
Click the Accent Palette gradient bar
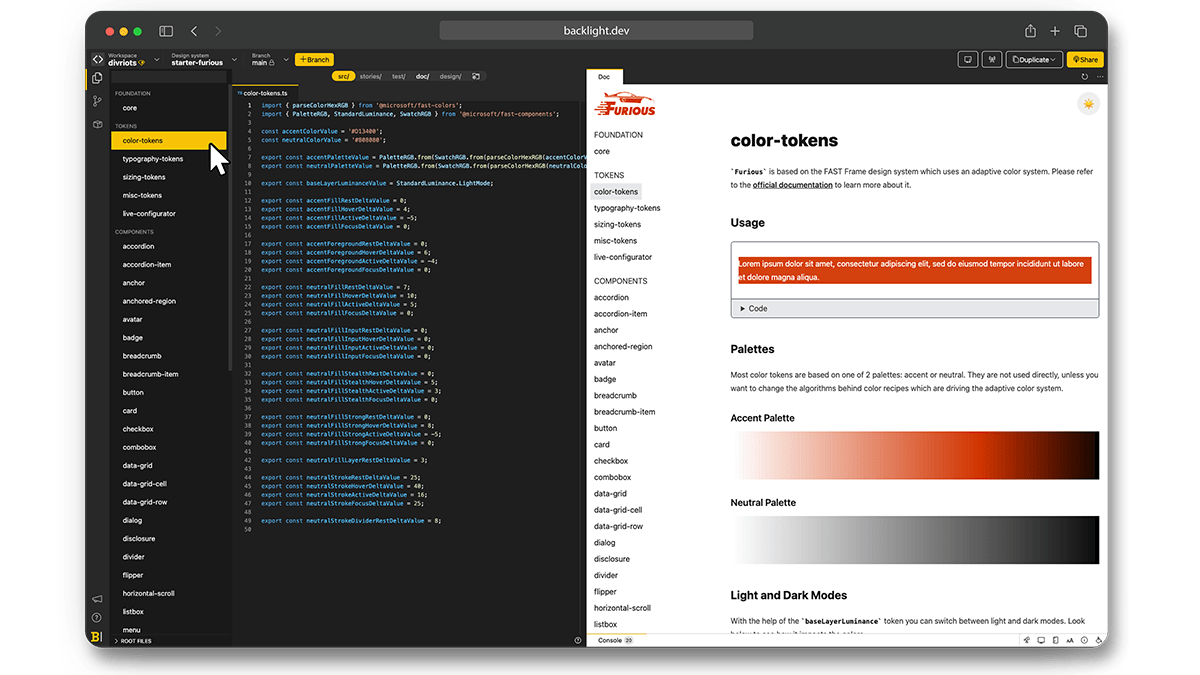914,455
